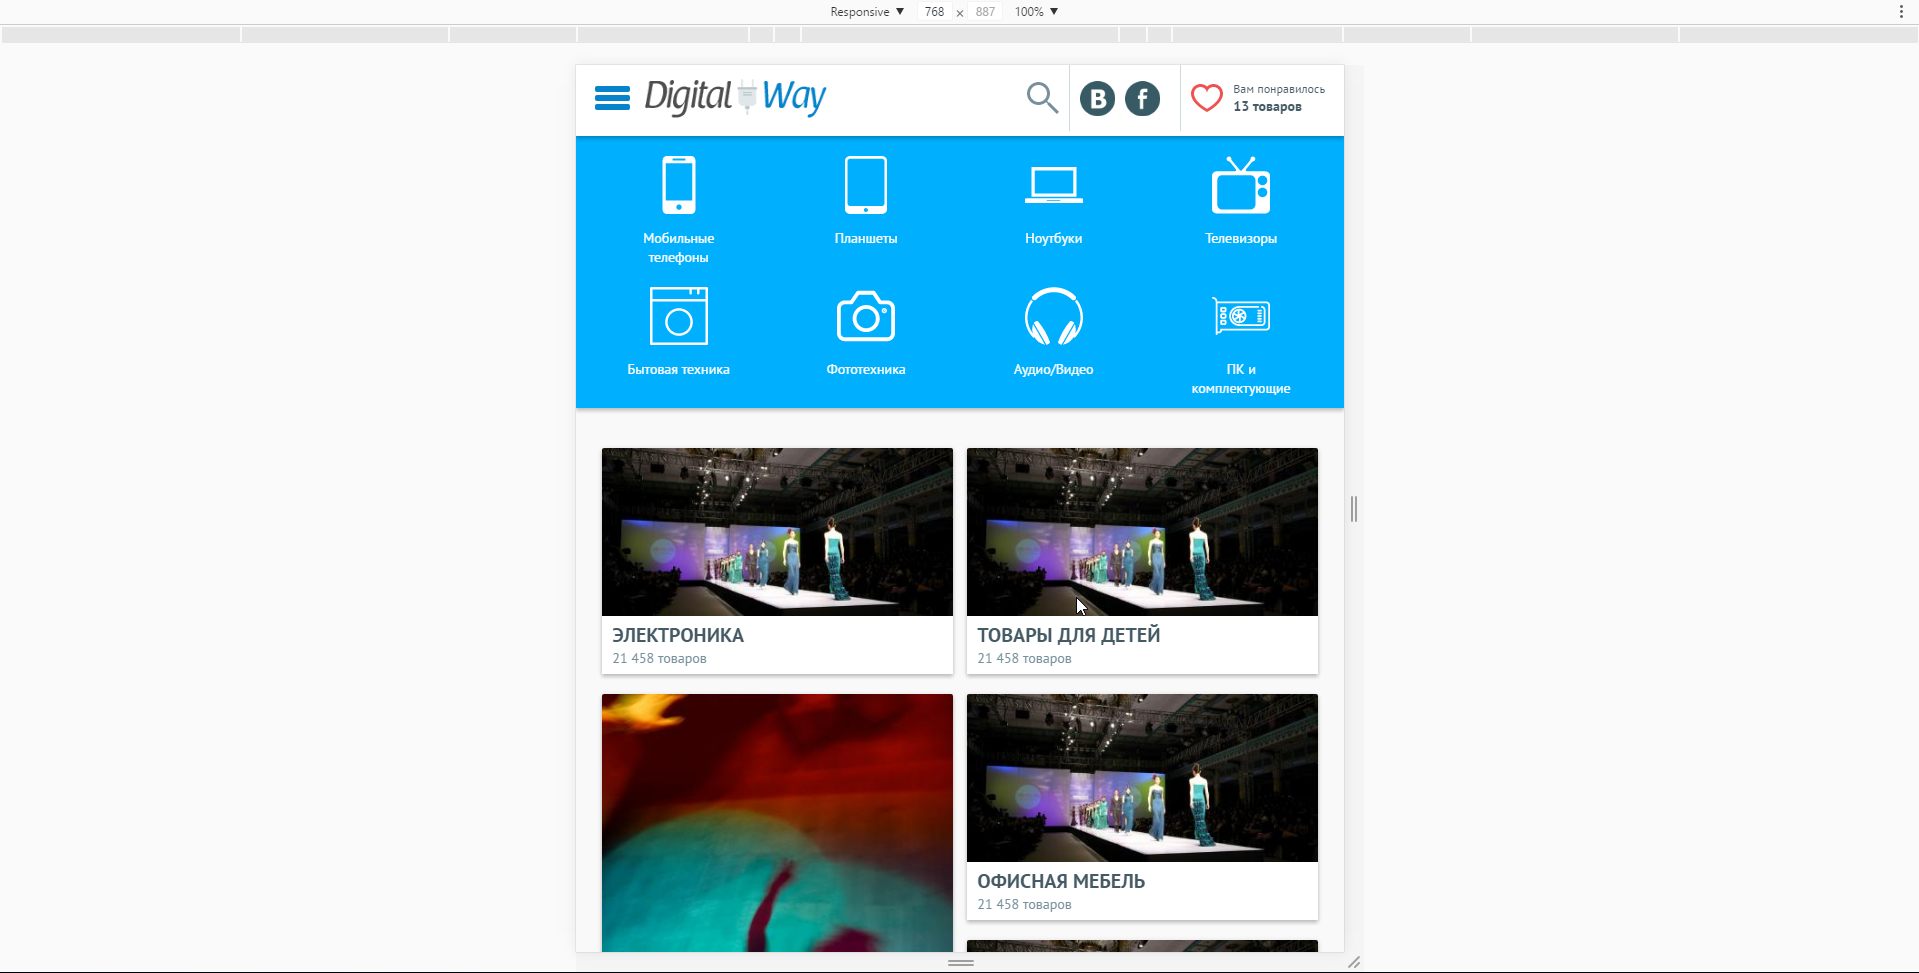Click the red heart favorites icon
Viewport: 1919px width, 973px height.
(x=1207, y=98)
